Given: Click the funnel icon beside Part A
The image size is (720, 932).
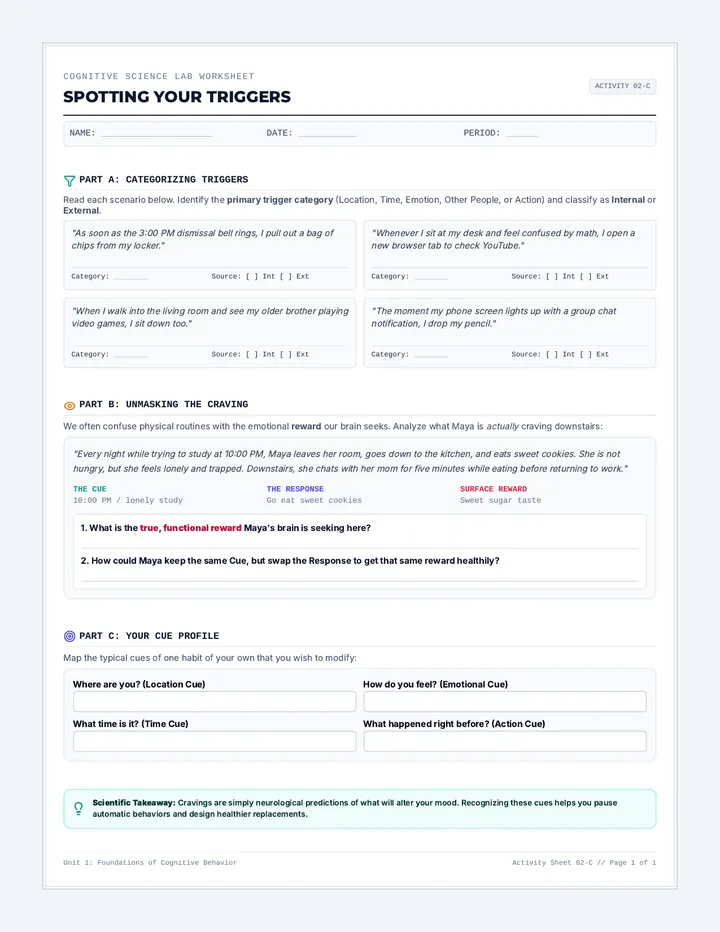Looking at the screenshot, I should coord(70,181).
